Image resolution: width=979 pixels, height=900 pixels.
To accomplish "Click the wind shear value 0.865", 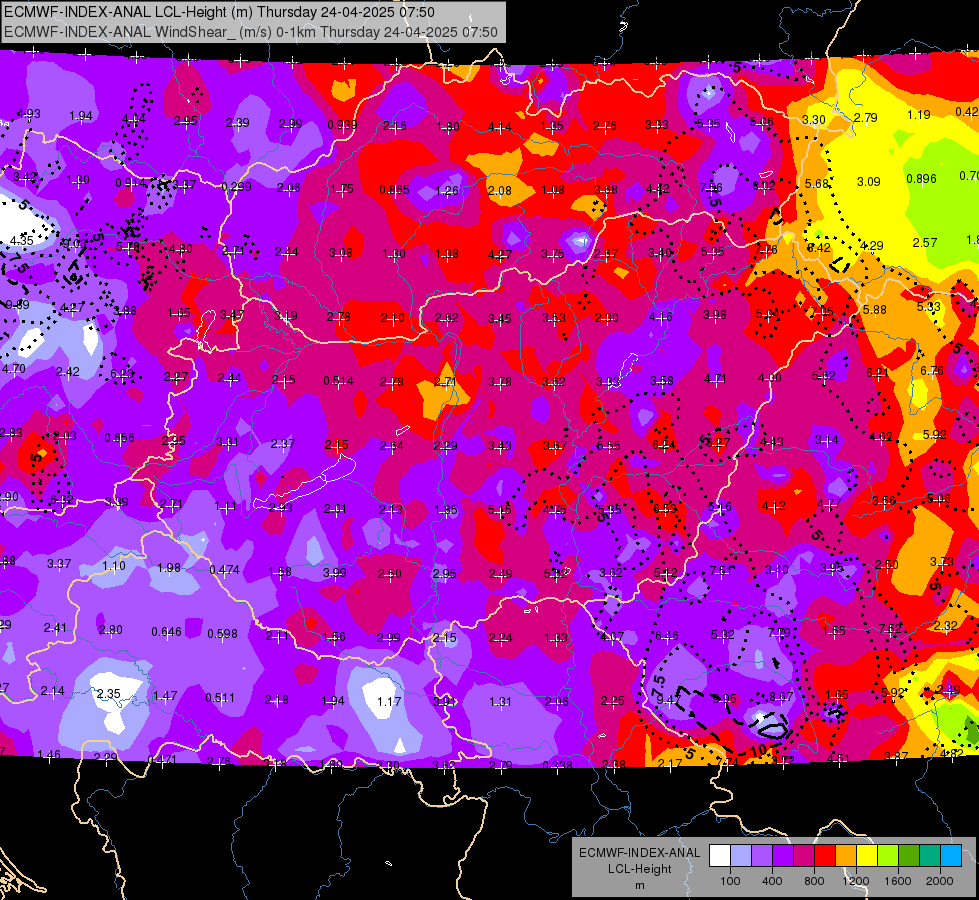I will click(395, 189).
